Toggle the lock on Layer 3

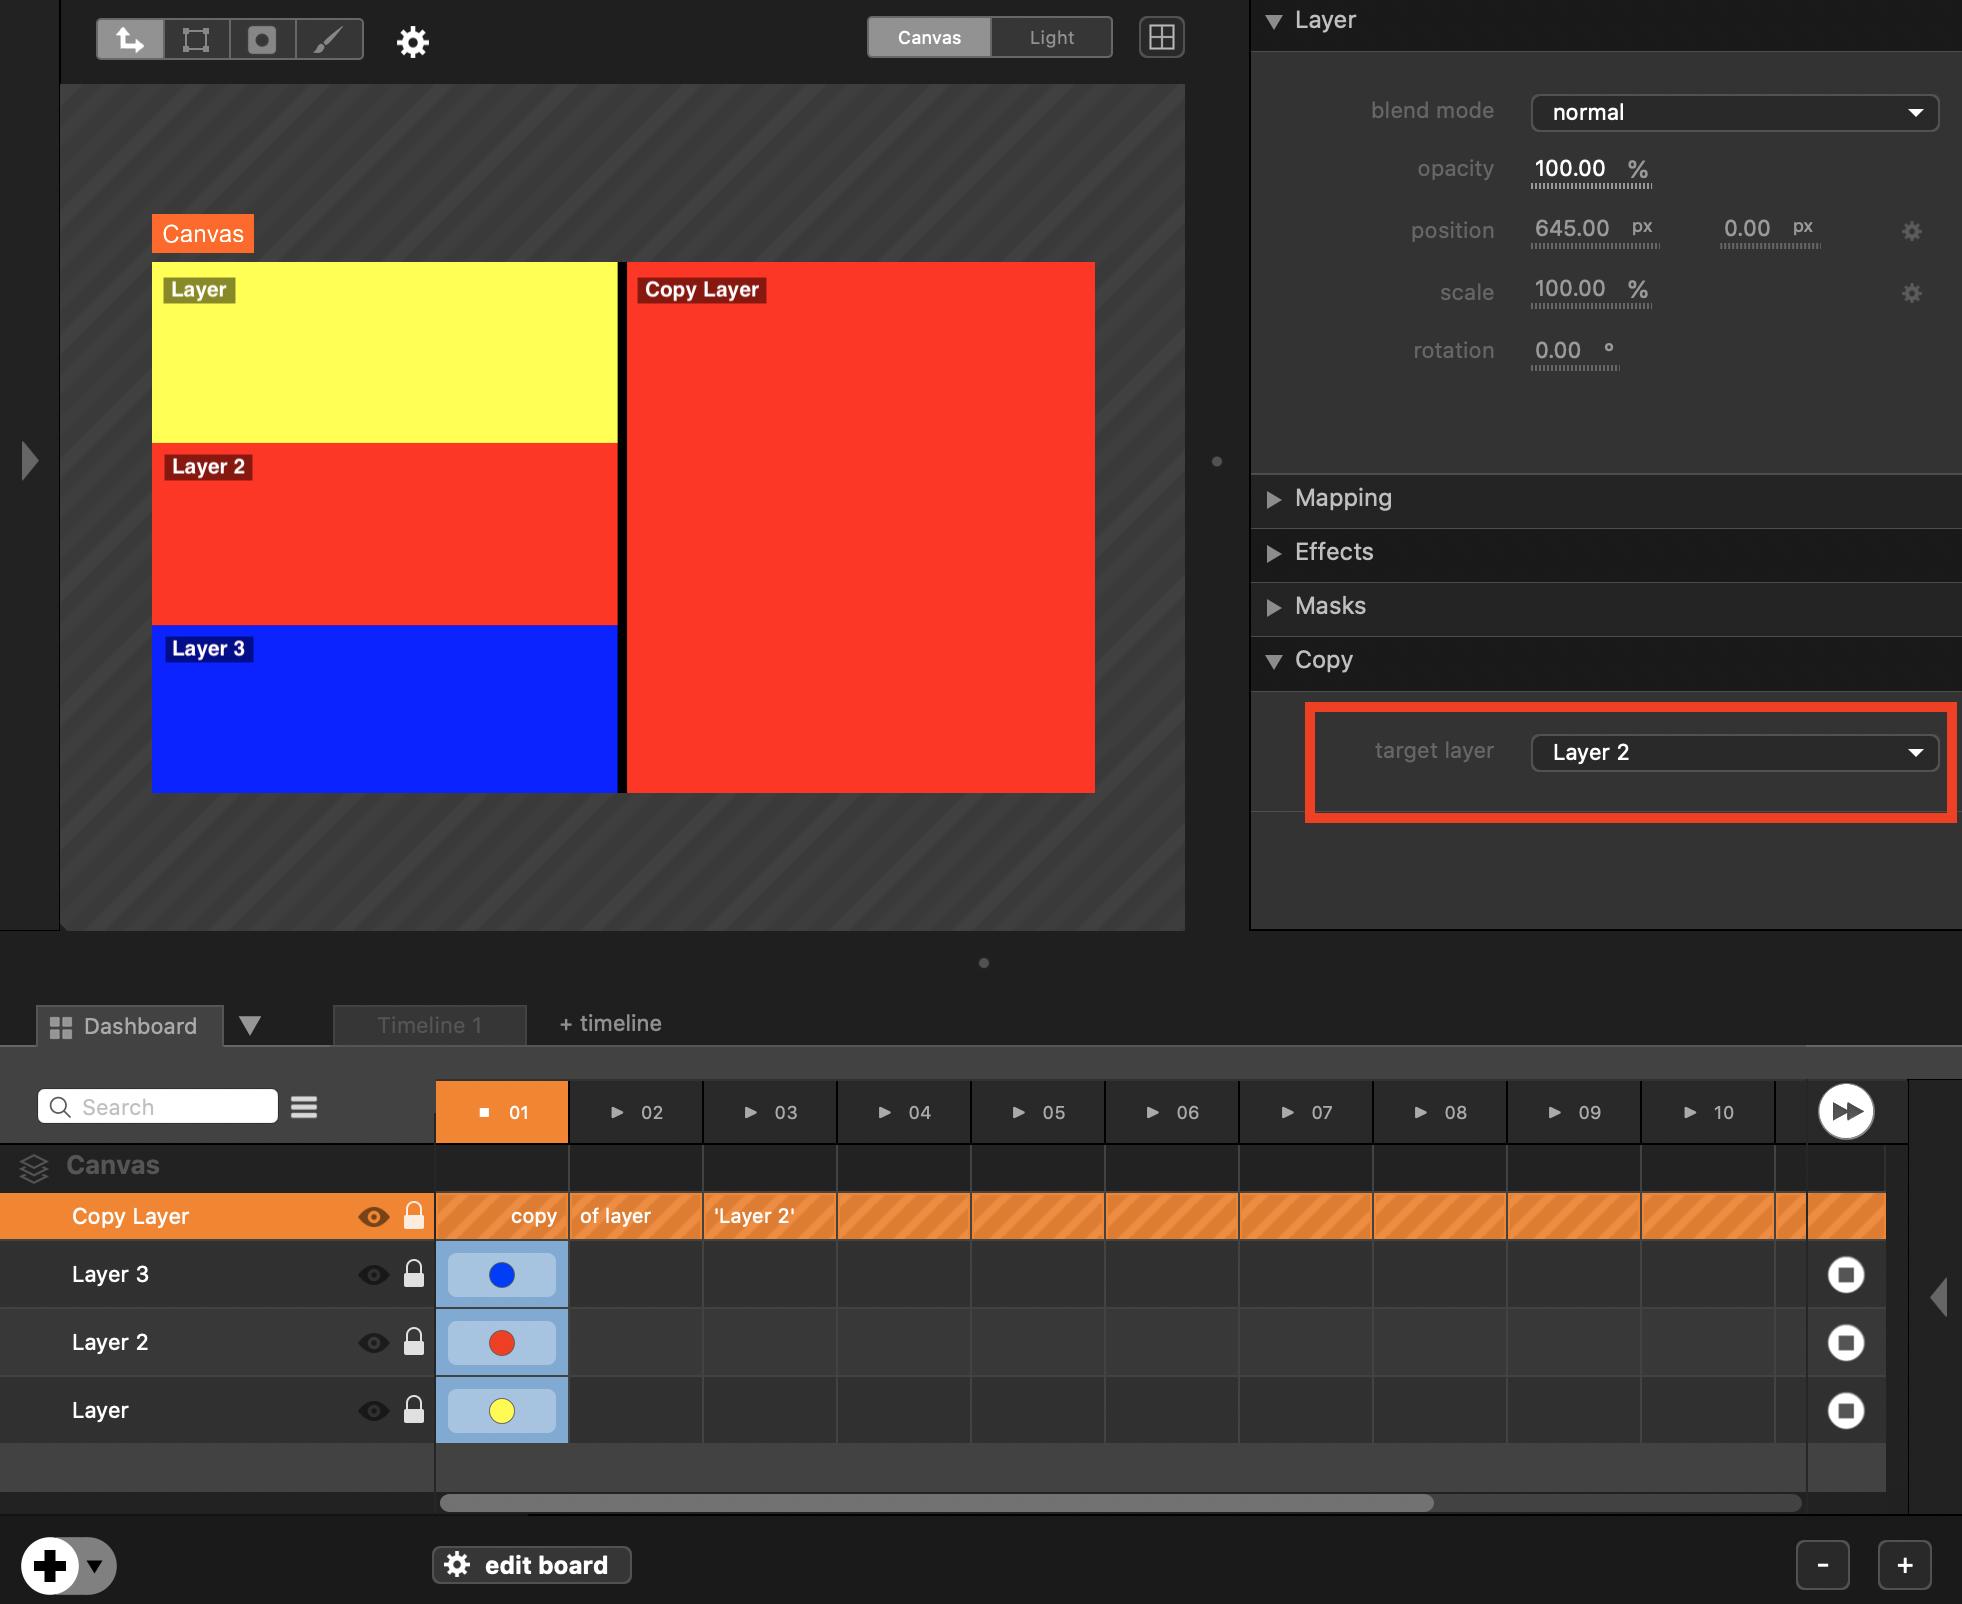click(x=413, y=1274)
